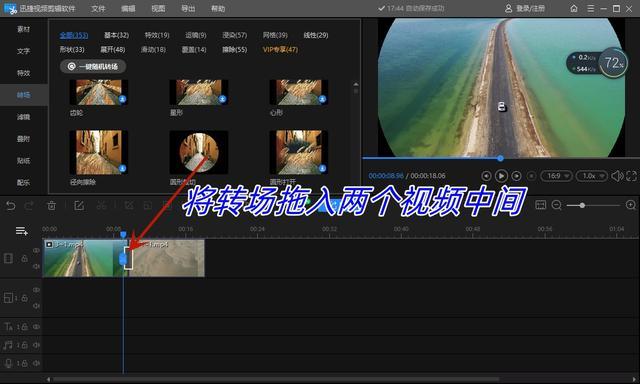Screen dimensions: 640x384
Task: Play the preview video
Action: (501, 176)
